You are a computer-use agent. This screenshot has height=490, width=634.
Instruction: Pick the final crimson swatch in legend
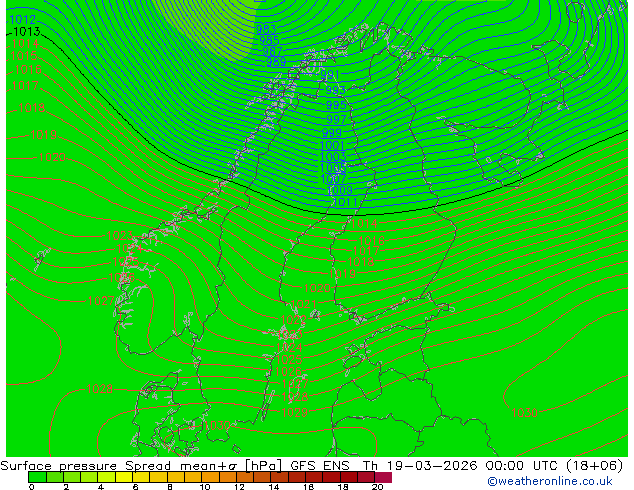pyautogui.click(x=383, y=477)
